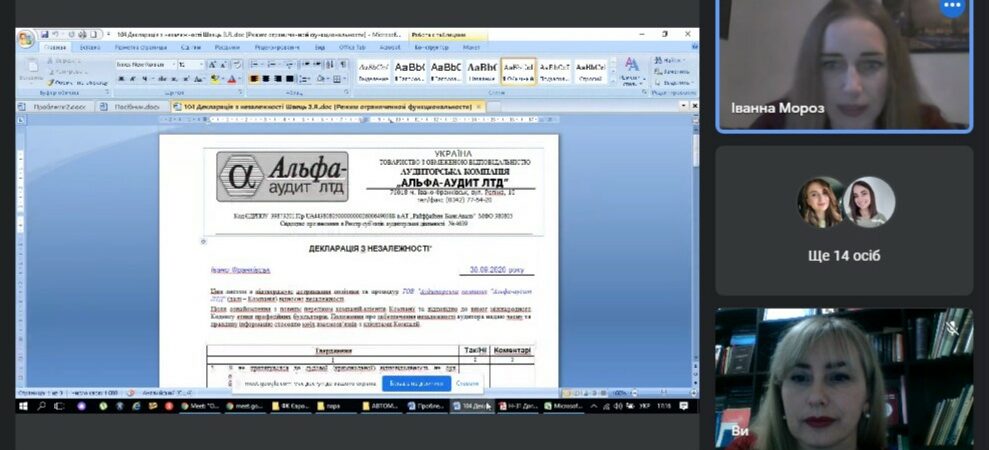Open the Line Spacing dropdown
The width and height of the screenshot is (989, 450).
tap(305, 79)
